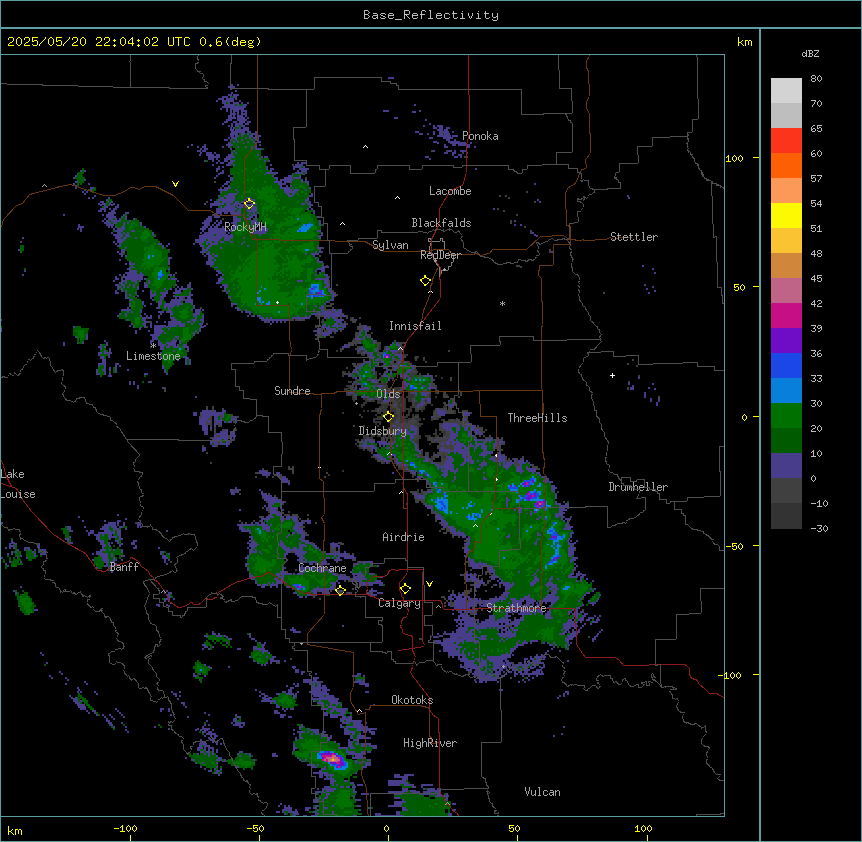
Task: Select the dBZ legend heading
Action: tap(810, 54)
